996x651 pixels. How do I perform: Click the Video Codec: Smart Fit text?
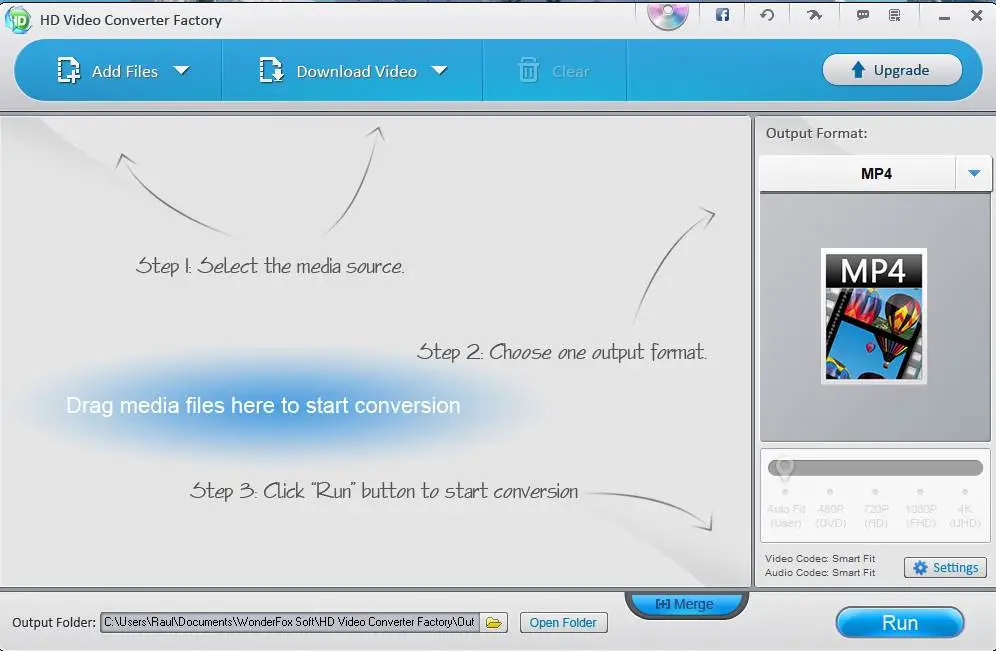[819, 558]
